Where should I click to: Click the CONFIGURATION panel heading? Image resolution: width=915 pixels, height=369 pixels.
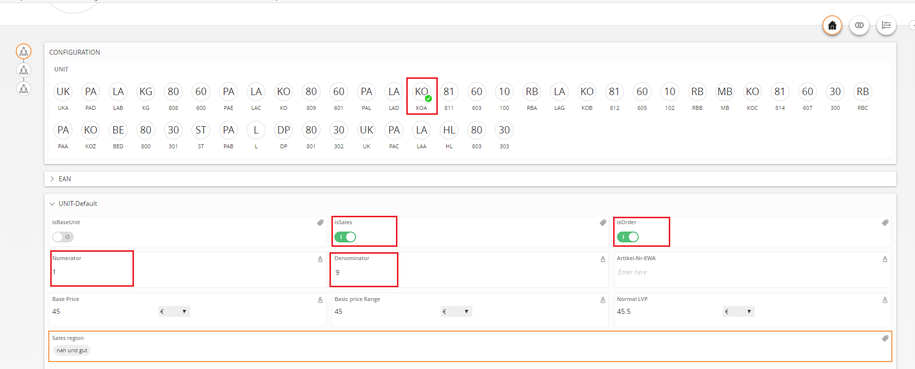74,53
